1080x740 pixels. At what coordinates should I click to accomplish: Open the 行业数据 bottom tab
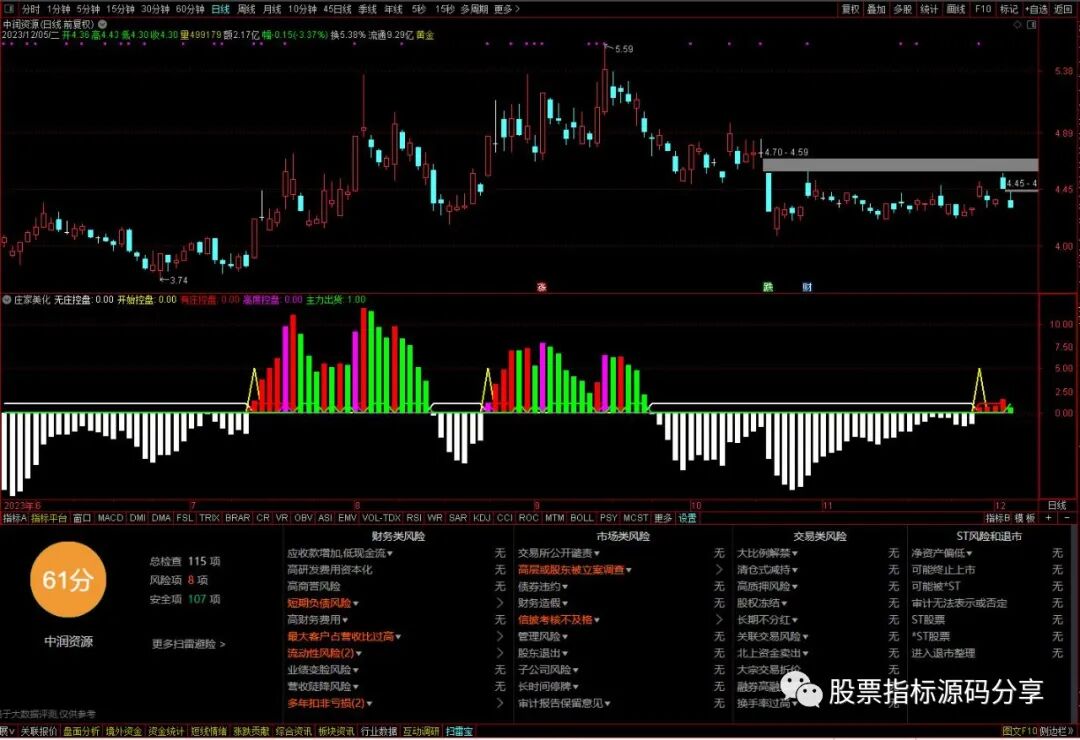(x=379, y=732)
